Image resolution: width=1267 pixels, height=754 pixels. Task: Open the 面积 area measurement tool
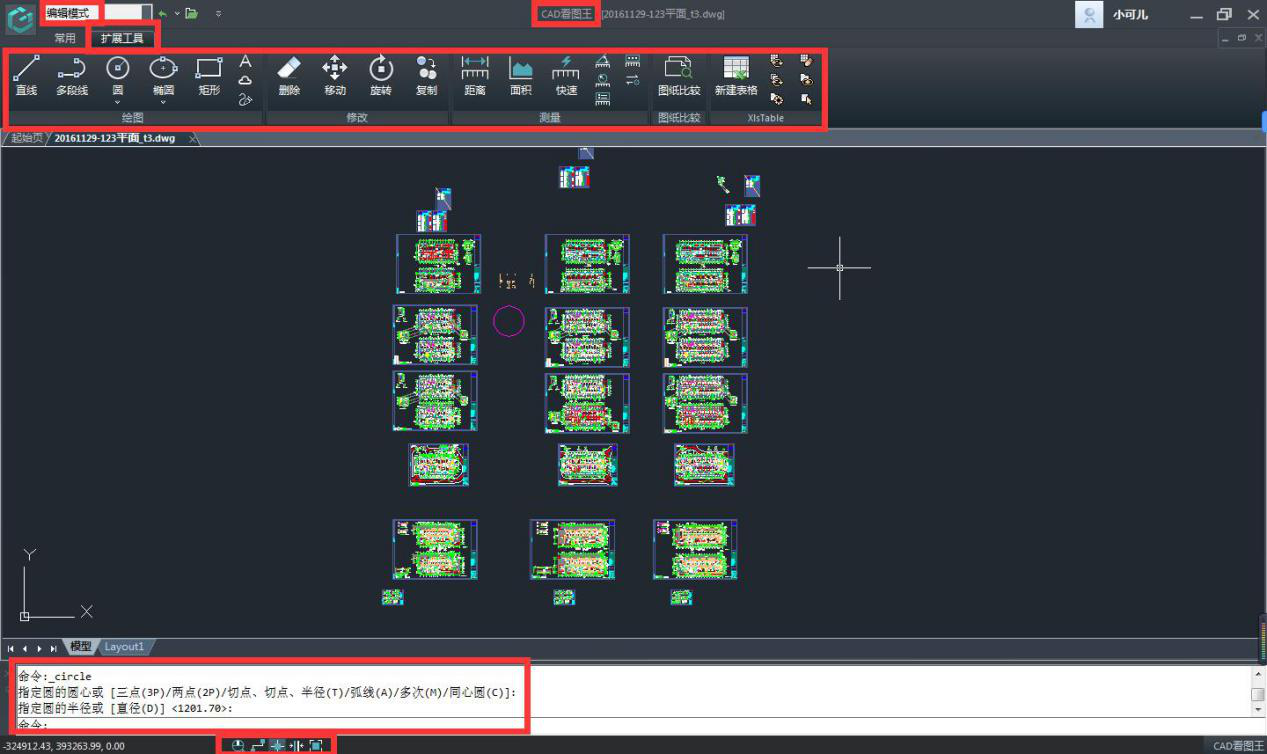520,76
